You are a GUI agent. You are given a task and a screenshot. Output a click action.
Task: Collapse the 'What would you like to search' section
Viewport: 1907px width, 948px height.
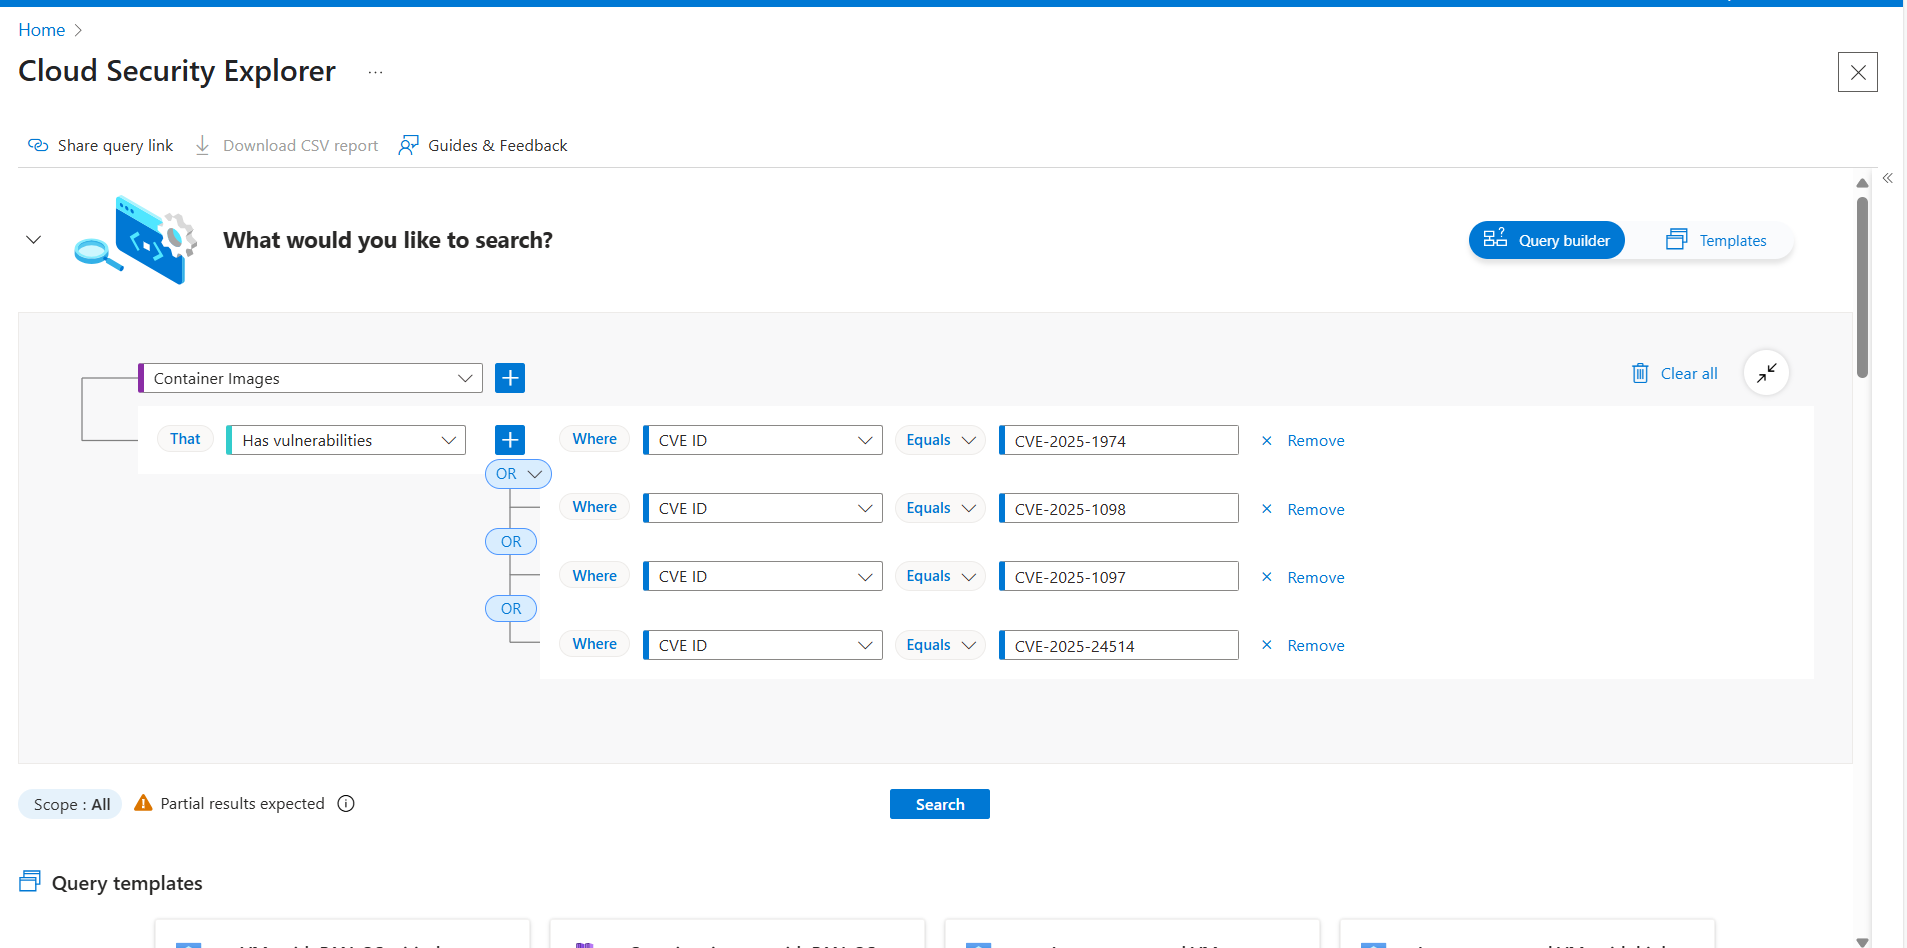pyautogui.click(x=33, y=240)
